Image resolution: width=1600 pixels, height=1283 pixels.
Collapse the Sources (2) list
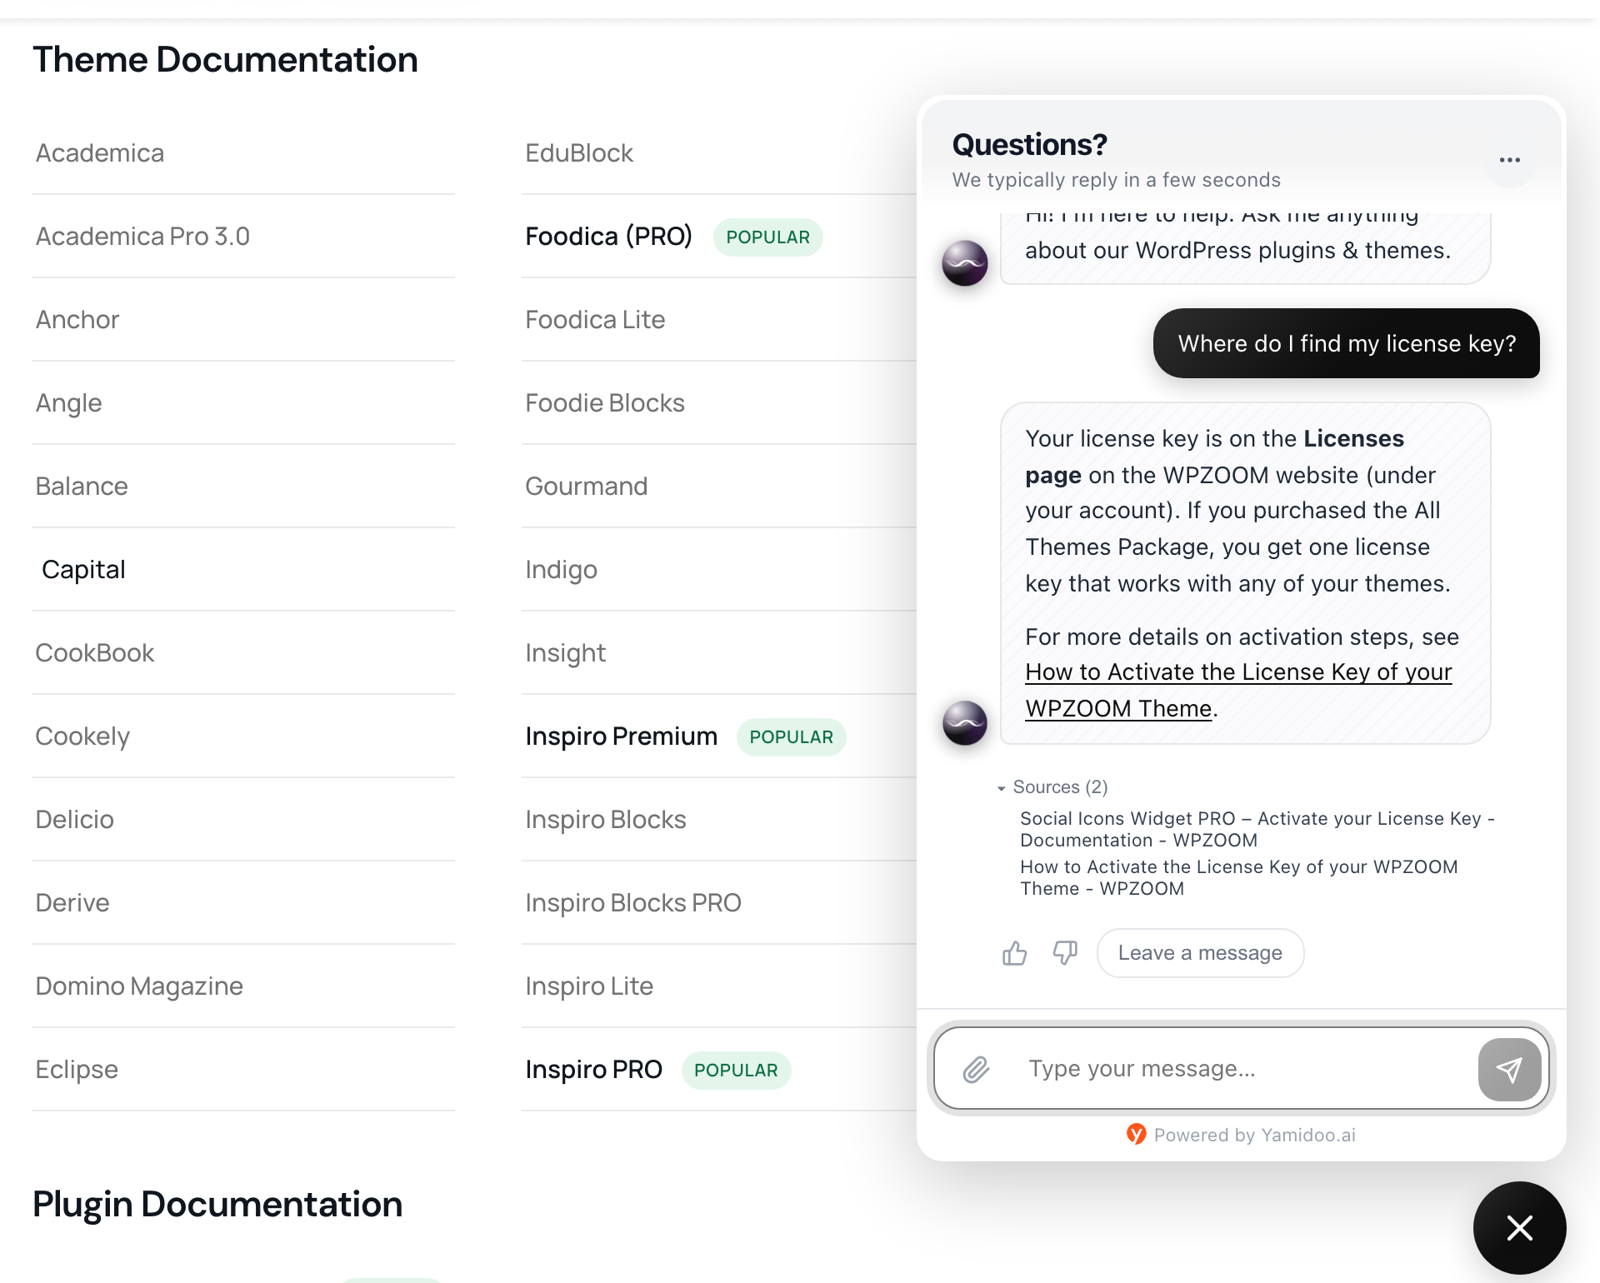click(x=1052, y=787)
